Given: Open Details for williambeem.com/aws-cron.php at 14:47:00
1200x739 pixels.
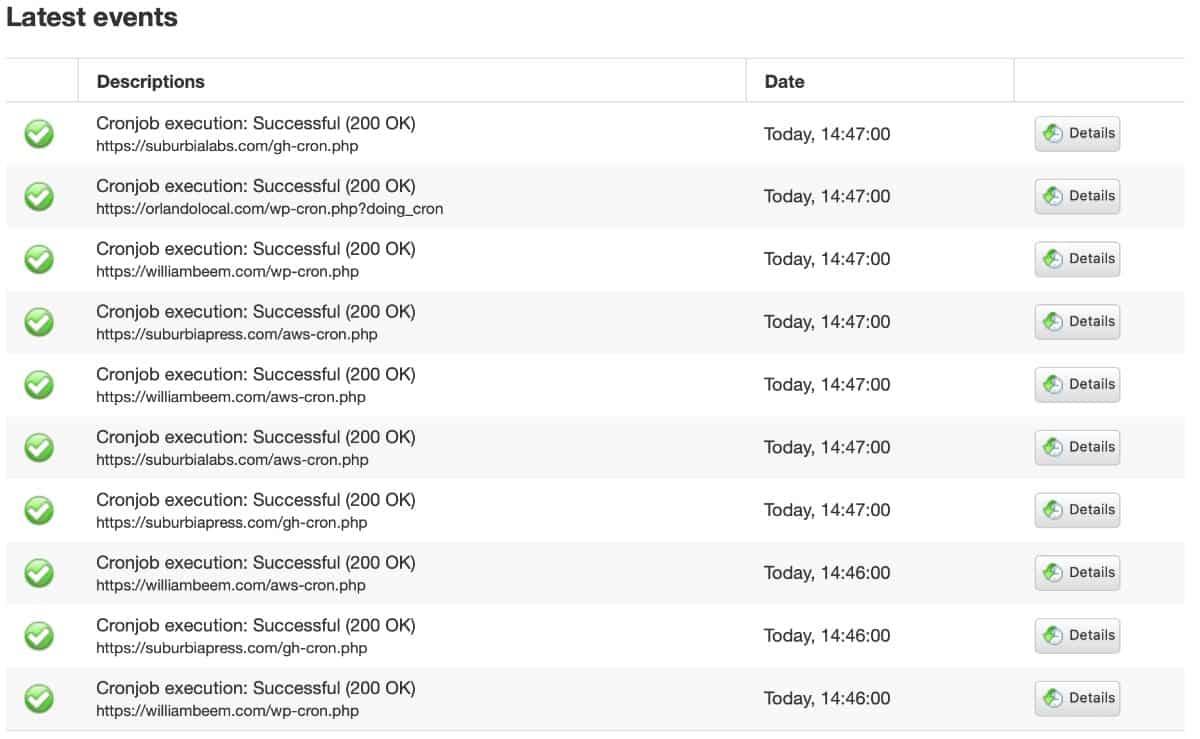Looking at the screenshot, I should click(1077, 384).
